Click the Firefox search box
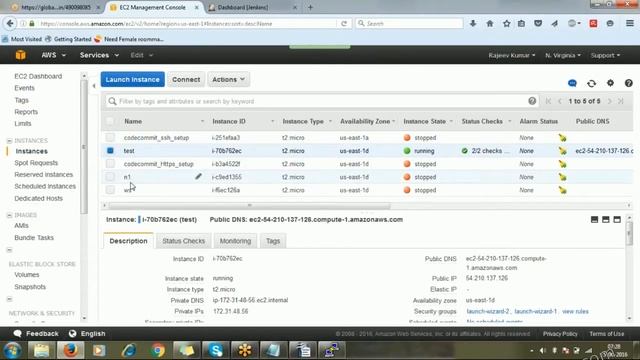This screenshot has width=640, height=360. 409,24
